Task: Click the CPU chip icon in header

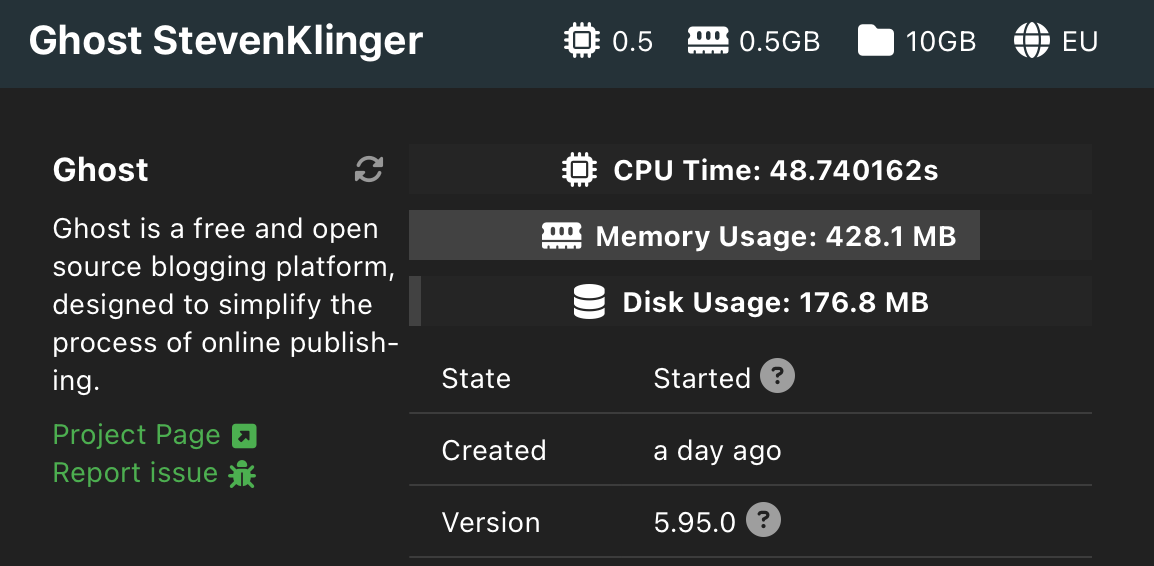Action: (x=582, y=41)
